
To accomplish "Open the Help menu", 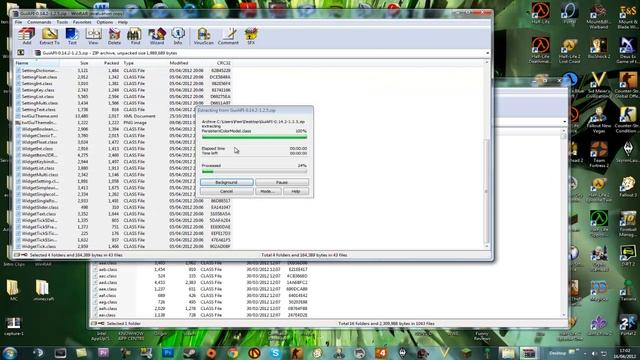I will tap(123, 22).
